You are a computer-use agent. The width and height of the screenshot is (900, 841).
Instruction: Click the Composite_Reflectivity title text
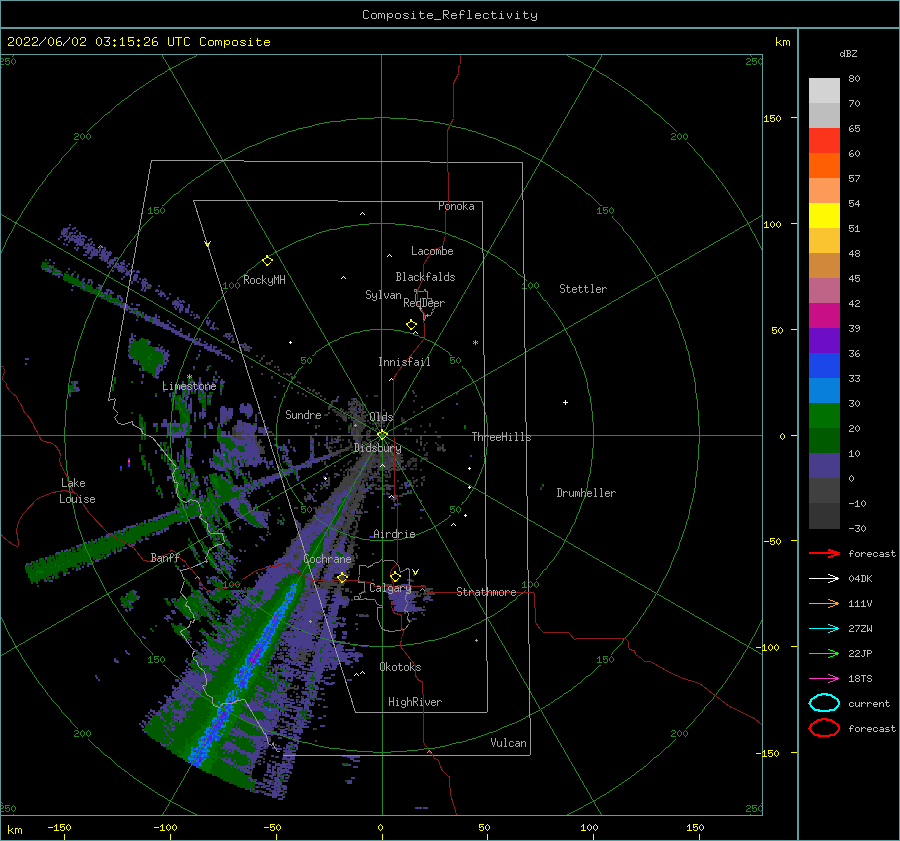pos(449,15)
